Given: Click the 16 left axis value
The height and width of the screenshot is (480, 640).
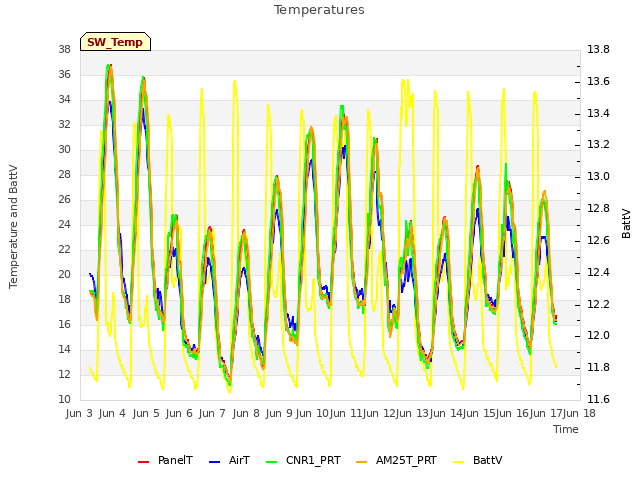Looking at the screenshot, I should pos(64,324).
